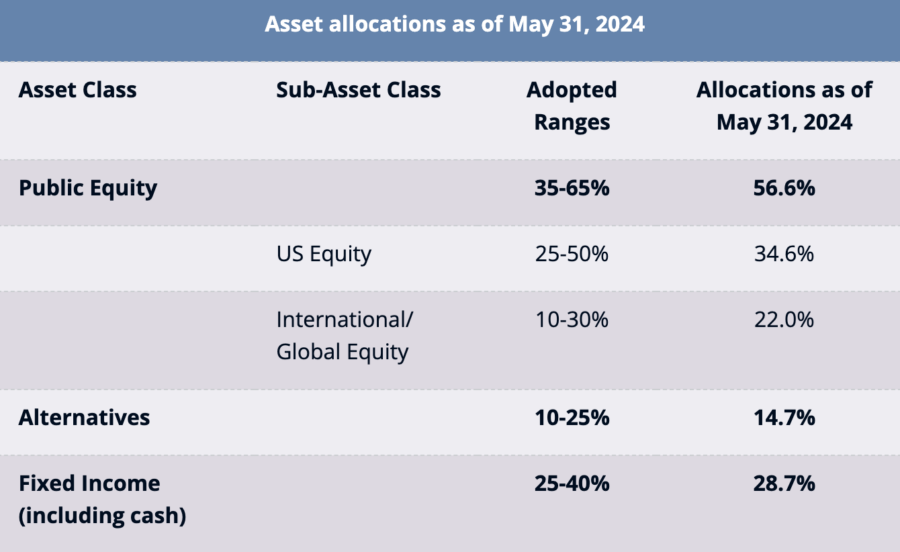Click the "Alternatives" row label

coord(84,418)
